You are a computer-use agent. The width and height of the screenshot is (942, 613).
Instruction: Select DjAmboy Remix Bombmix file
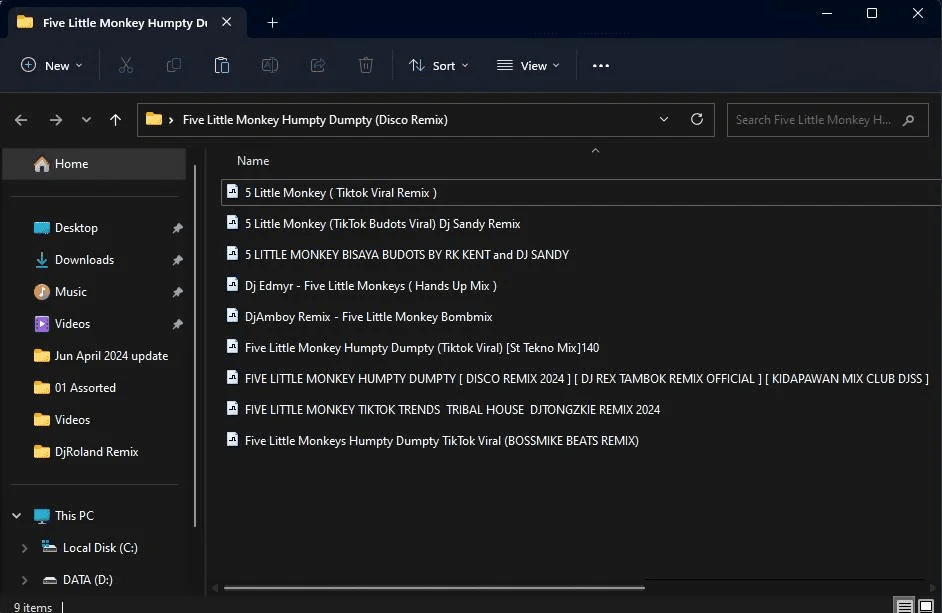(x=368, y=317)
